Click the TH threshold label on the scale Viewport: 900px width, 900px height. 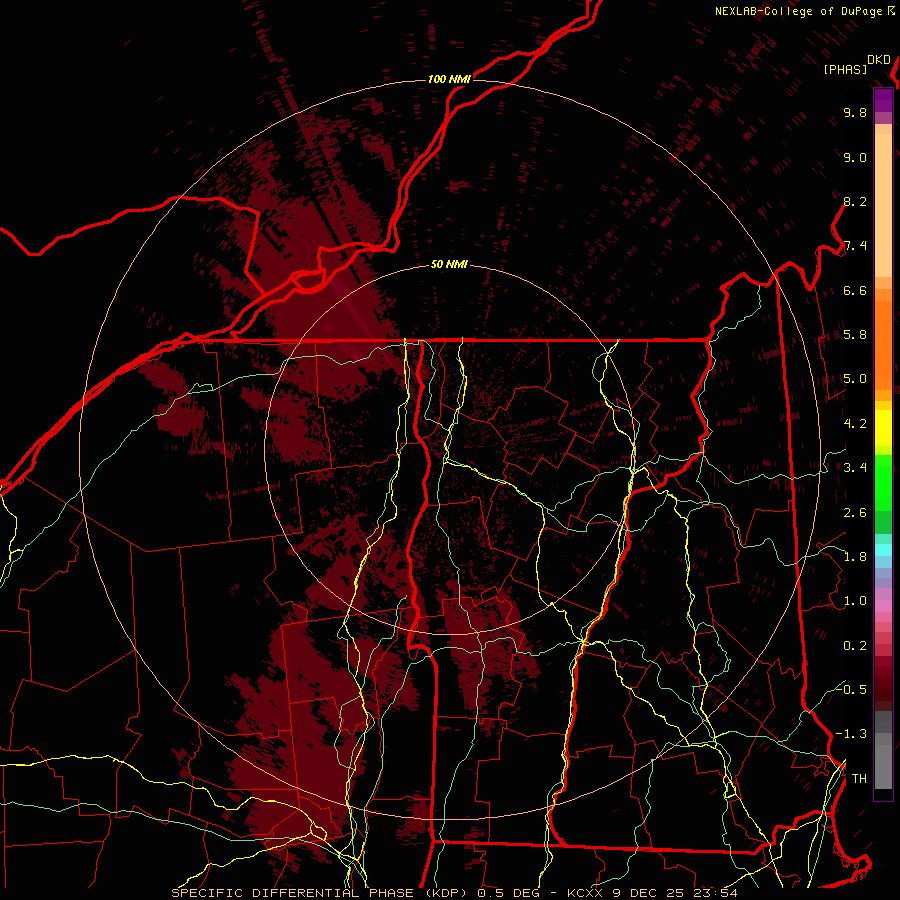pos(859,779)
